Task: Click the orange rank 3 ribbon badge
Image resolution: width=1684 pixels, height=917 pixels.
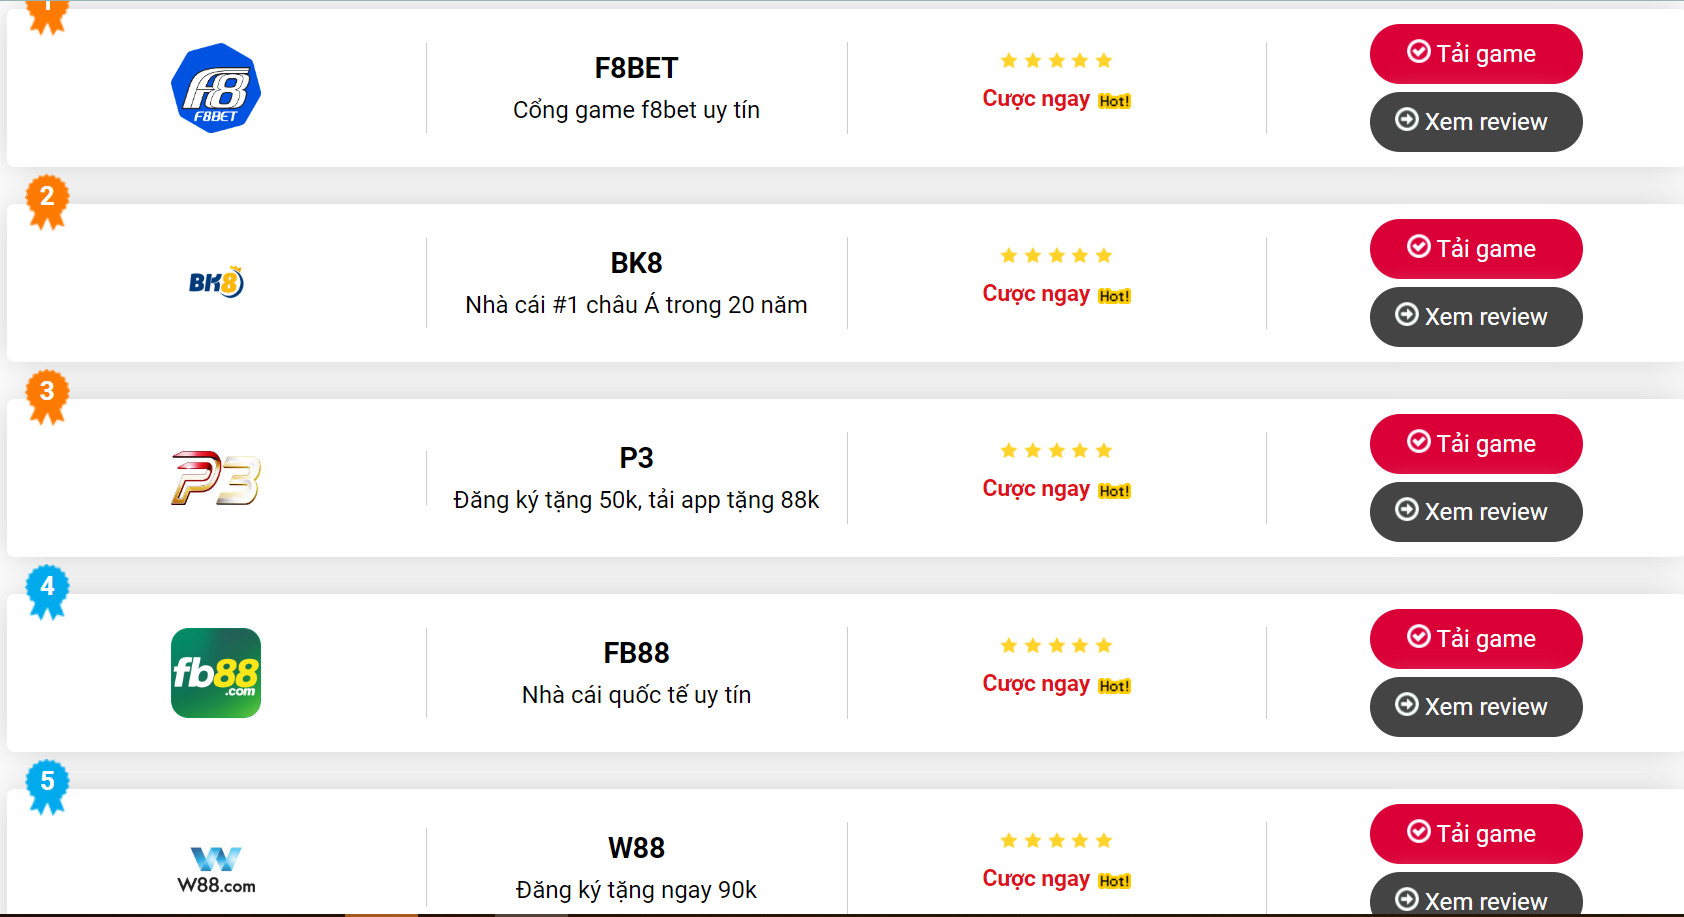Action: 47,395
